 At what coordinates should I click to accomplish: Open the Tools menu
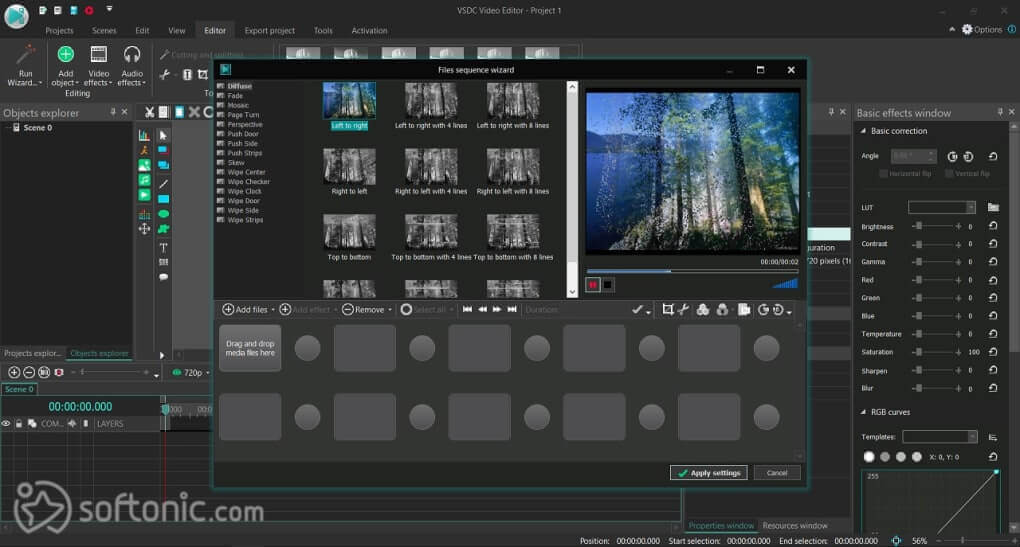pyautogui.click(x=323, y=31)
